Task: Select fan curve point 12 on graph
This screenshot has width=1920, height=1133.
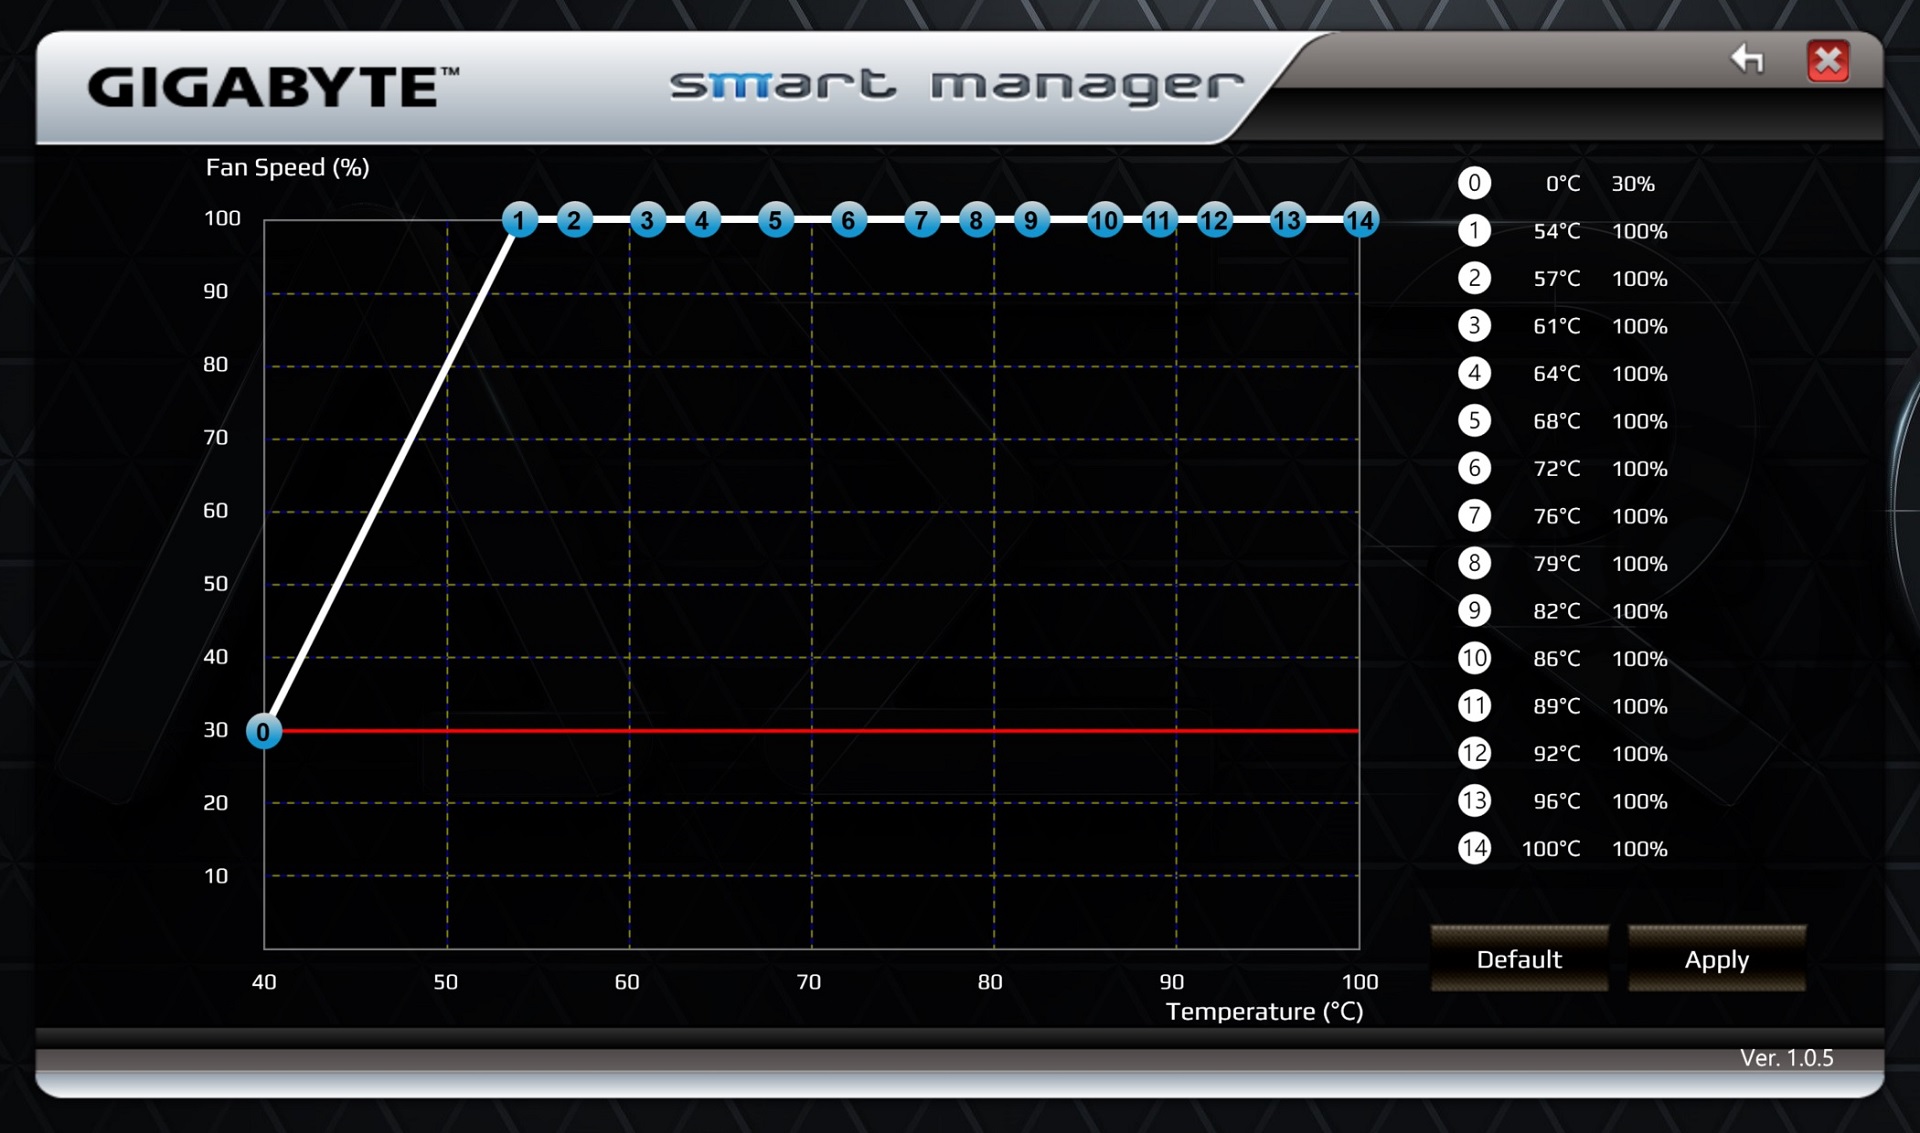Action: coord(1214,220)
